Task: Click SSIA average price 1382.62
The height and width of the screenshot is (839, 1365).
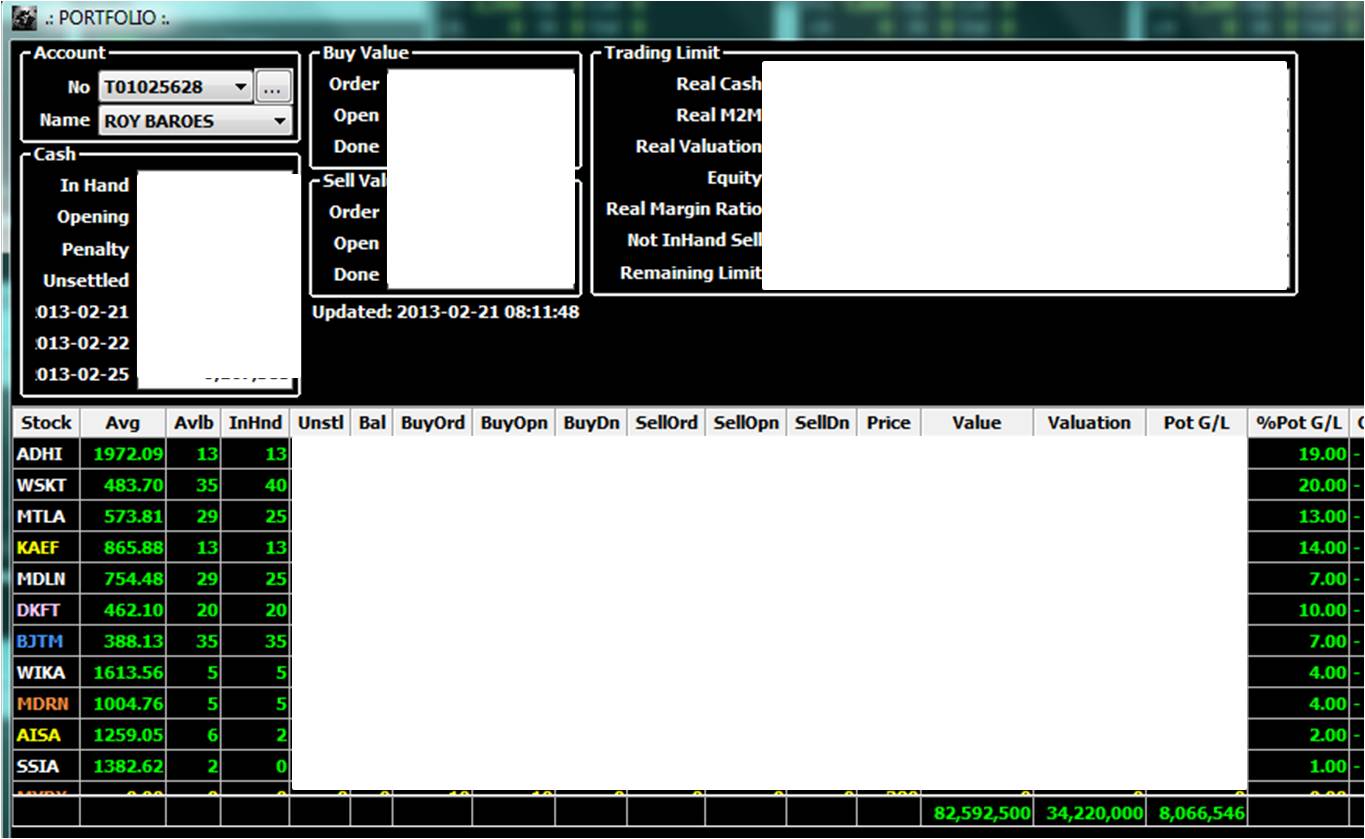Action: (x=123, y=767)
